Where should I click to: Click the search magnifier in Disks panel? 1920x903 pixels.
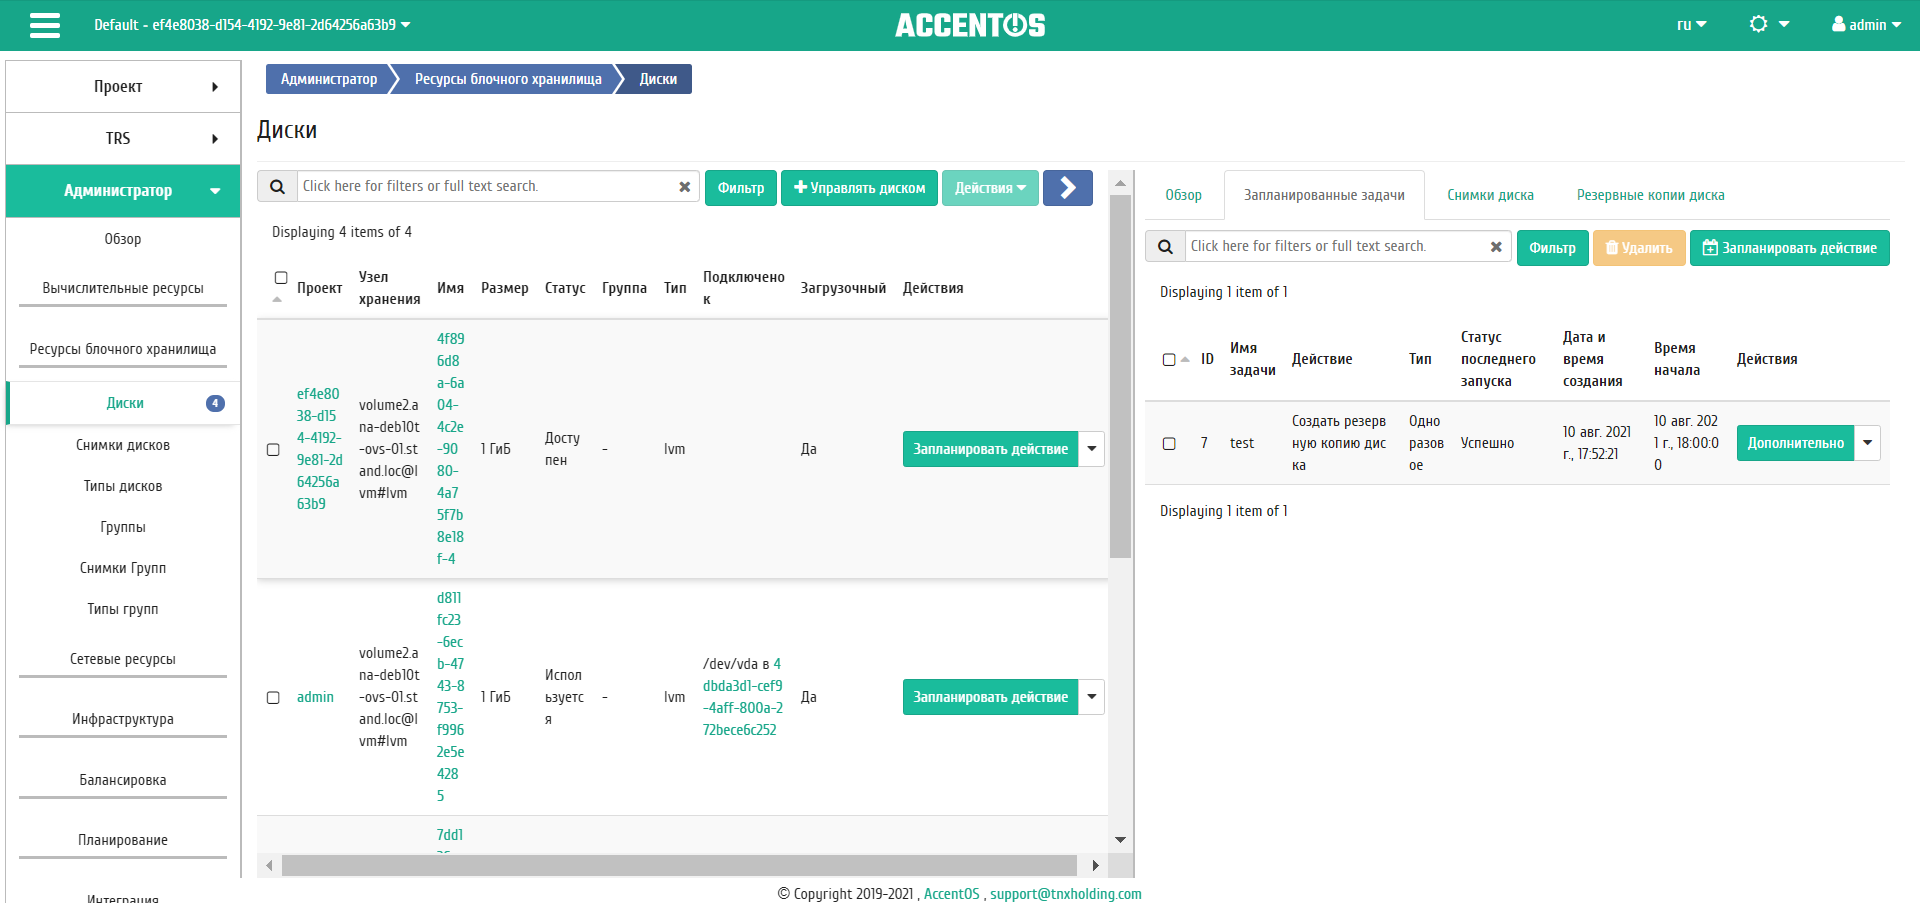(x=277, y=187)
